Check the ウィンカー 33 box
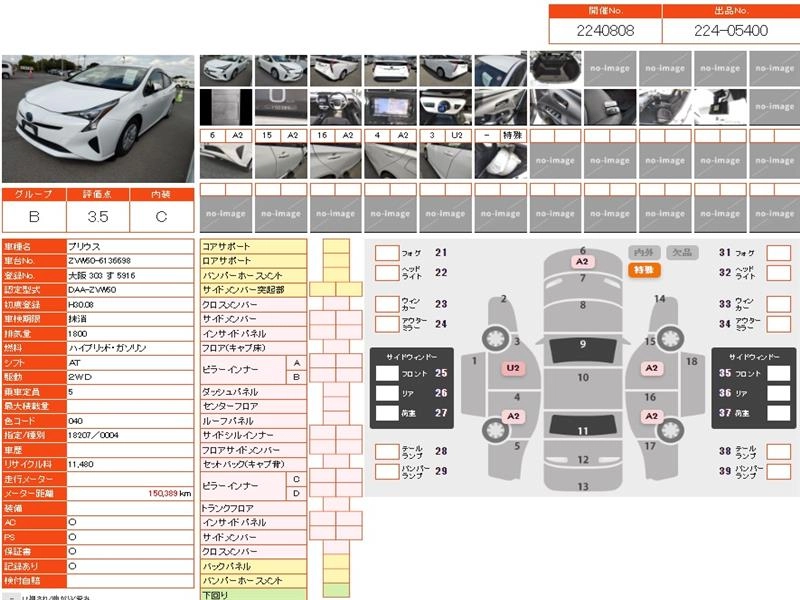 point(779,304)
